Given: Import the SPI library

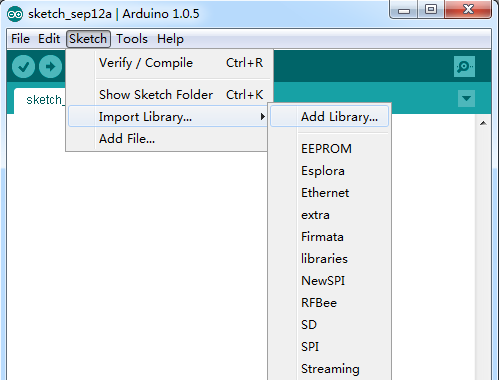Looking at the screenshot, I should pyautogui.click(x=329, y=347).
